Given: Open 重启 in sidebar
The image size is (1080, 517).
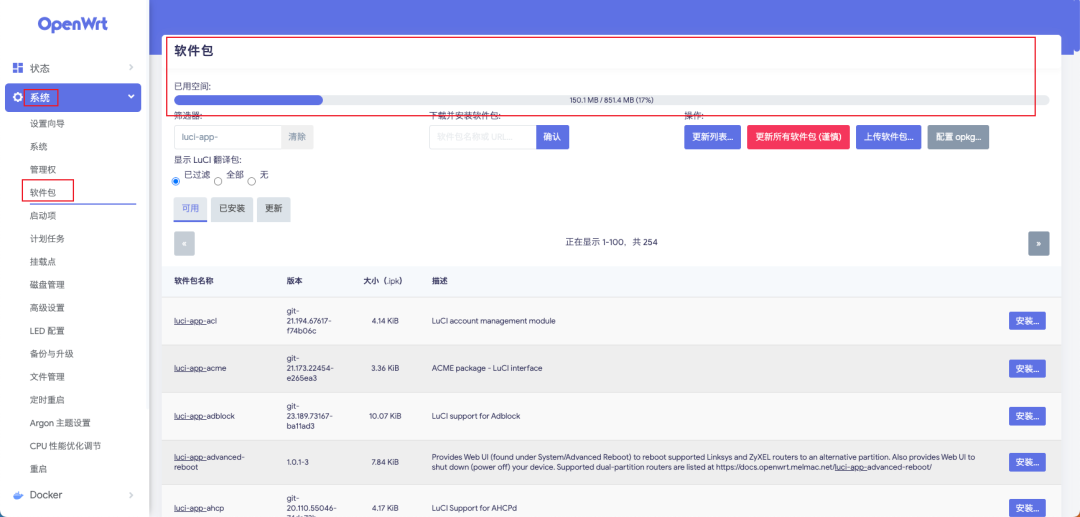Looking at the screenshot, I should [x=39, y=469].
